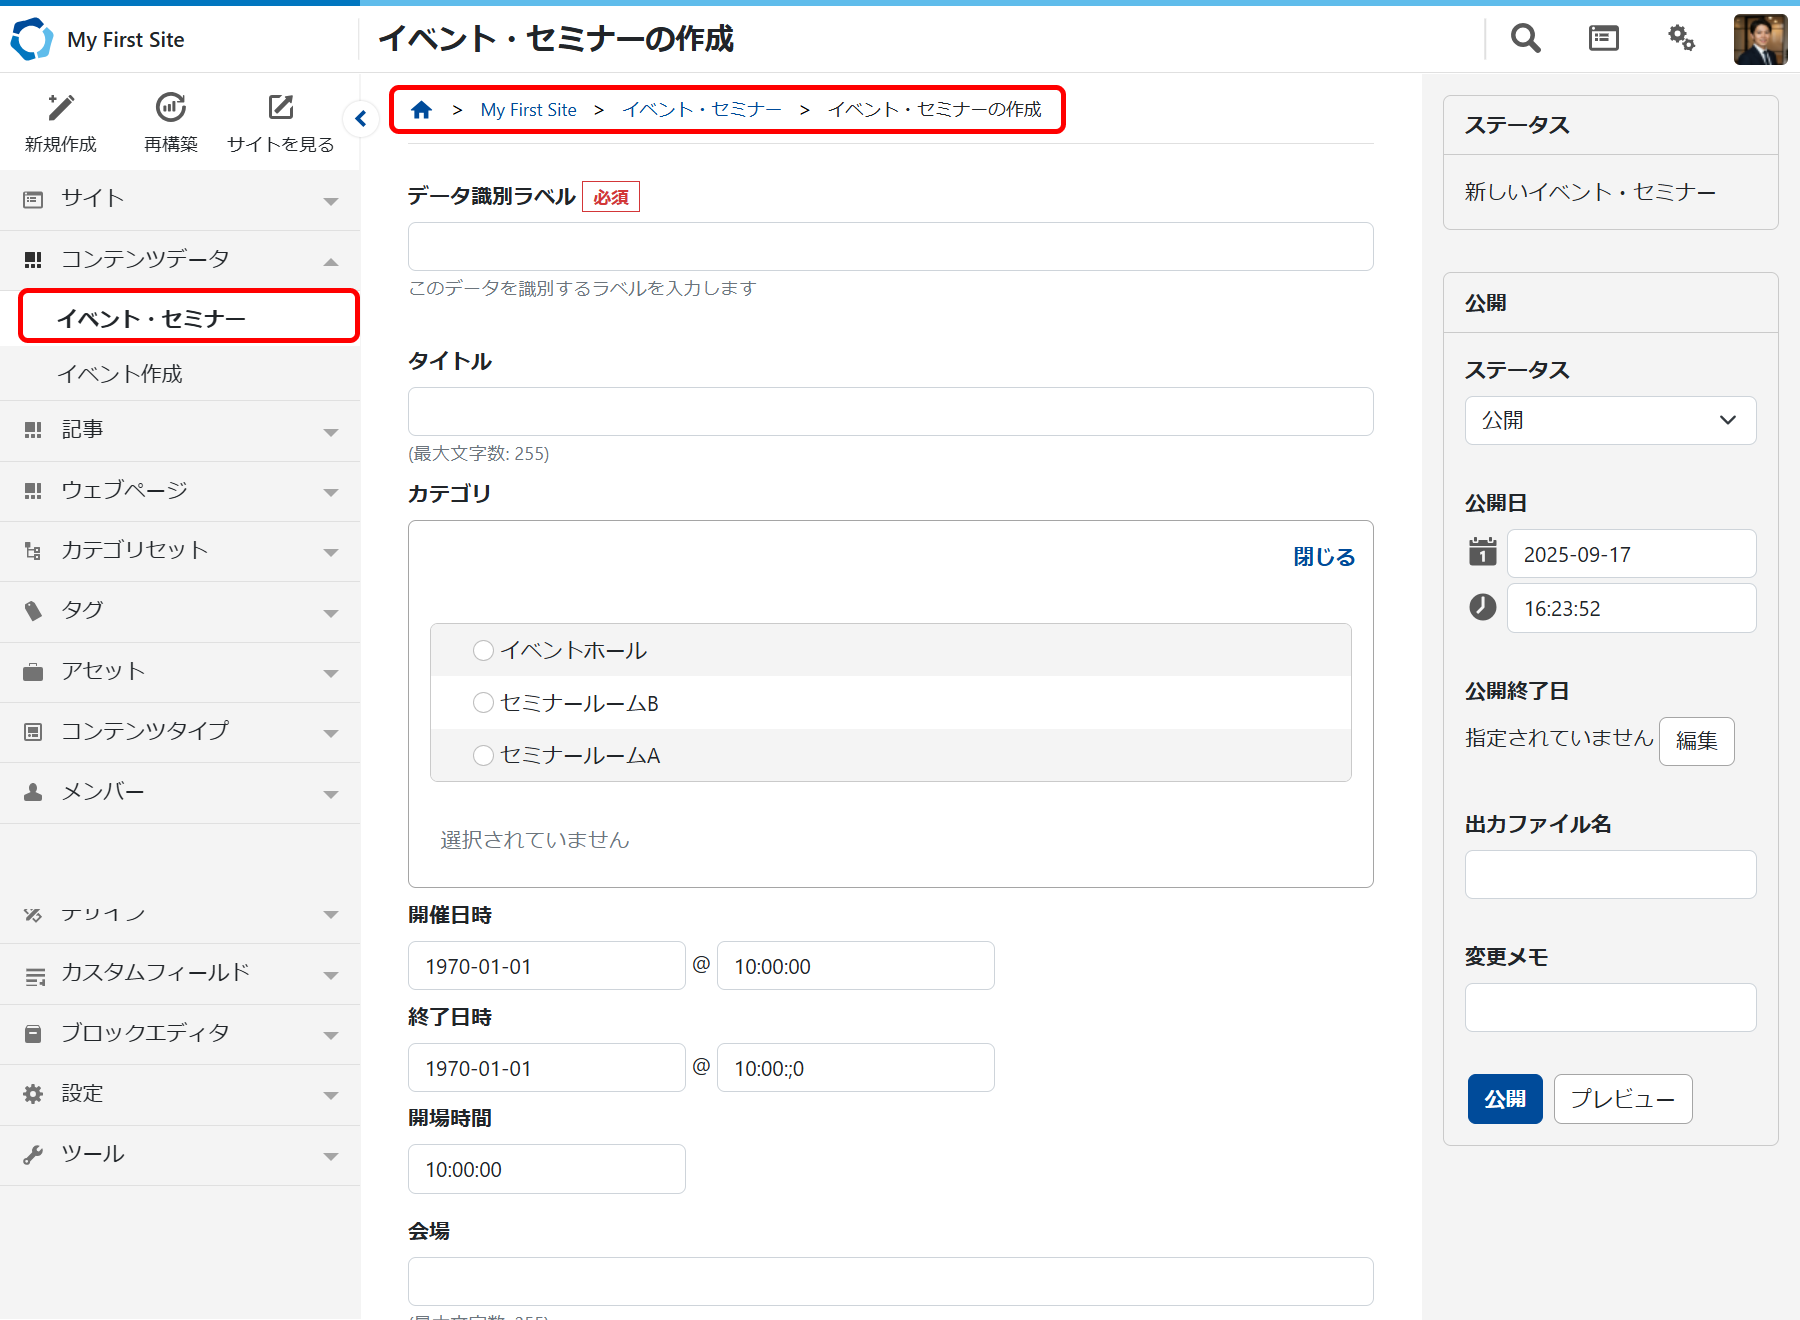The image size is (1800, 1320).
Task: Expand the 記事 sidebar section
Action: pos(180,430)
